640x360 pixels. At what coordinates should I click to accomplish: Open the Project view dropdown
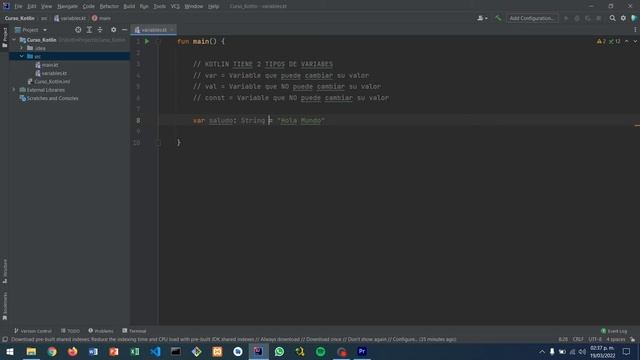(x=31, y=30)
